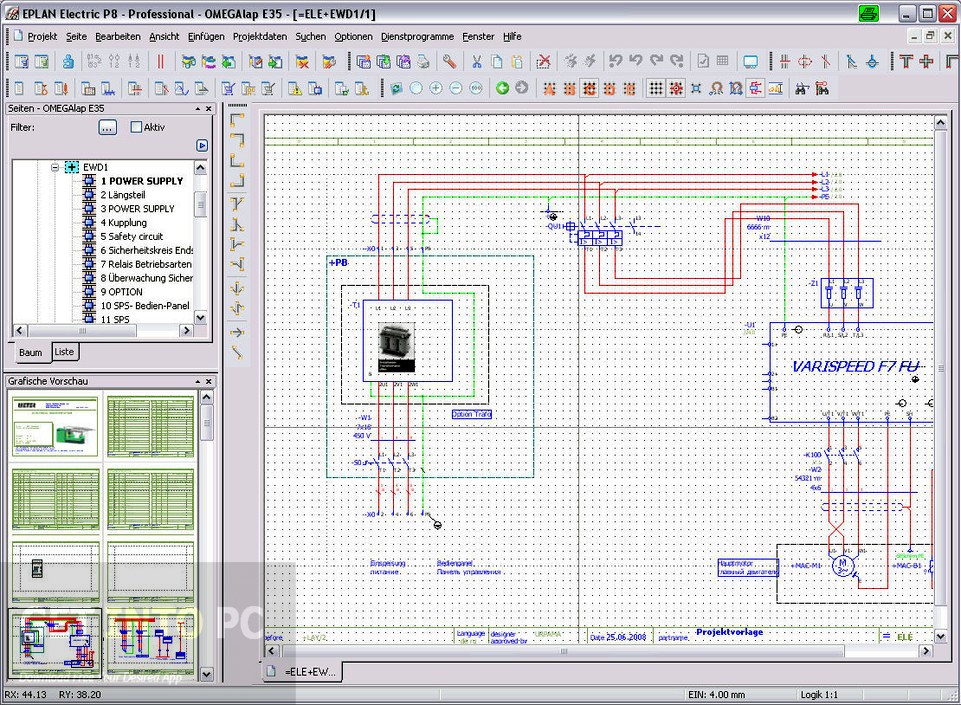961x705 pixels.
Task: Close the Grafische Vorschau panel
Action: [x=209, y=381]
